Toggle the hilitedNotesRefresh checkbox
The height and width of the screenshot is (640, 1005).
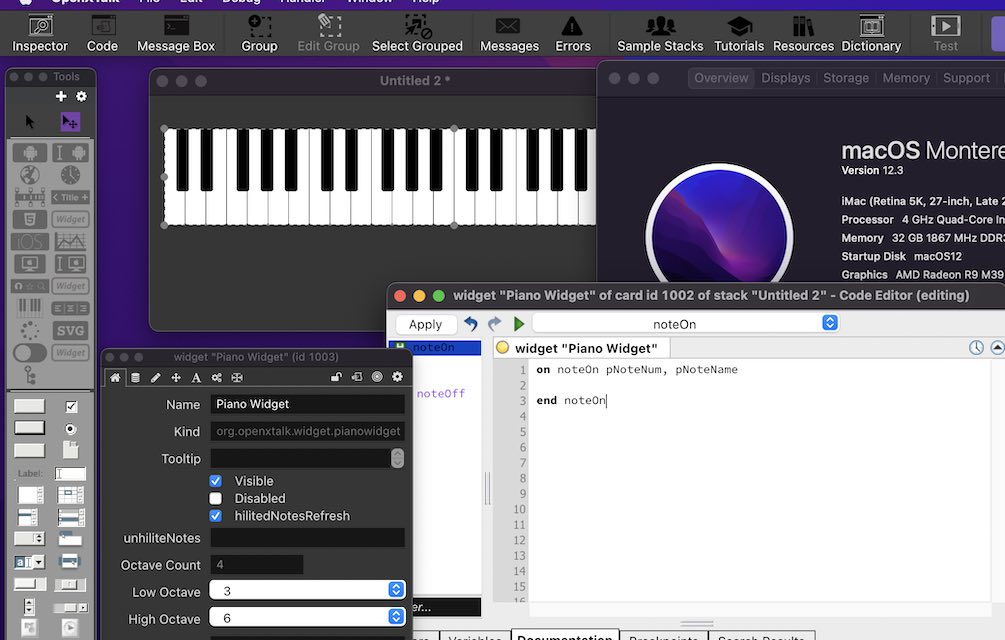[x=215, y=516]
